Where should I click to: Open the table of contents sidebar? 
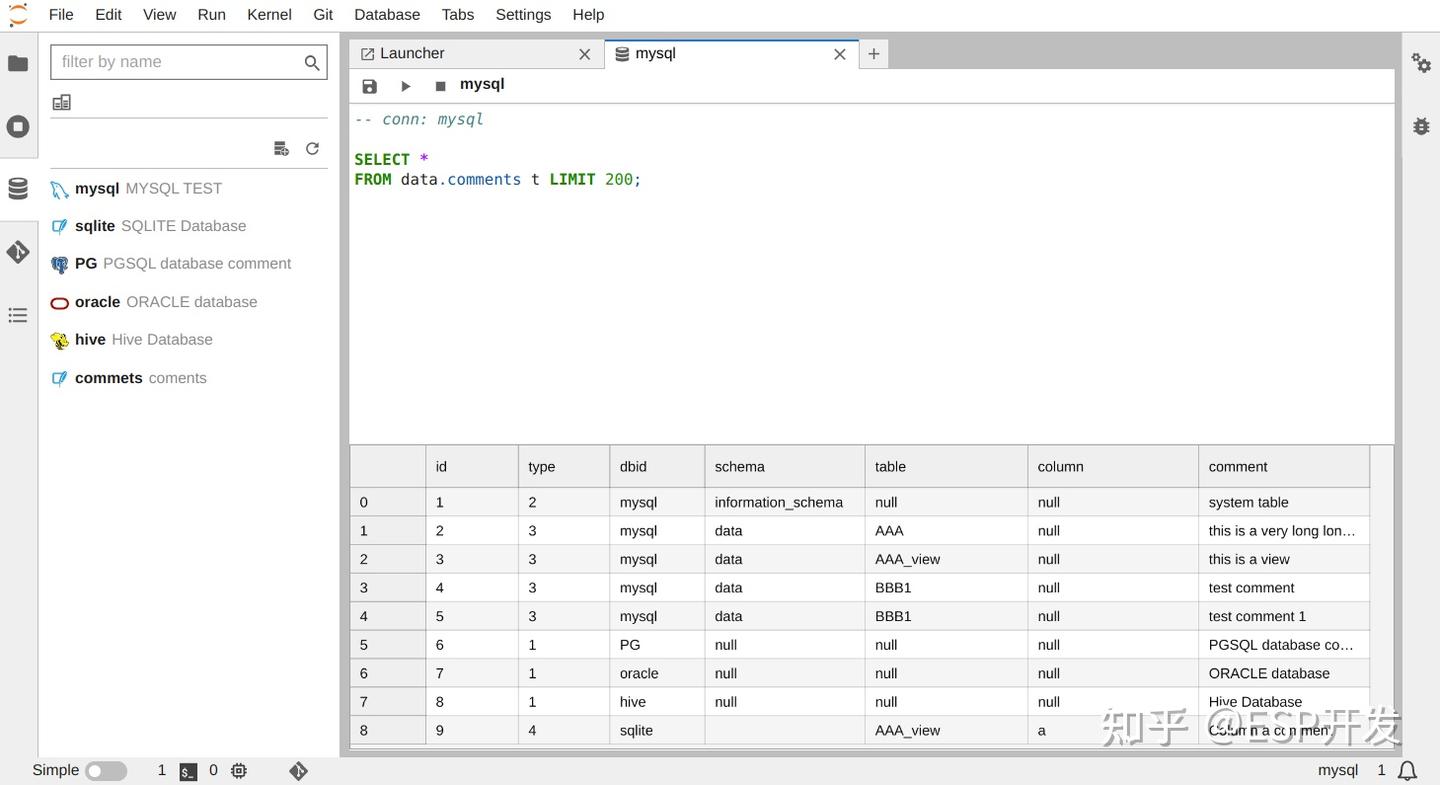[x=18, y=314]
